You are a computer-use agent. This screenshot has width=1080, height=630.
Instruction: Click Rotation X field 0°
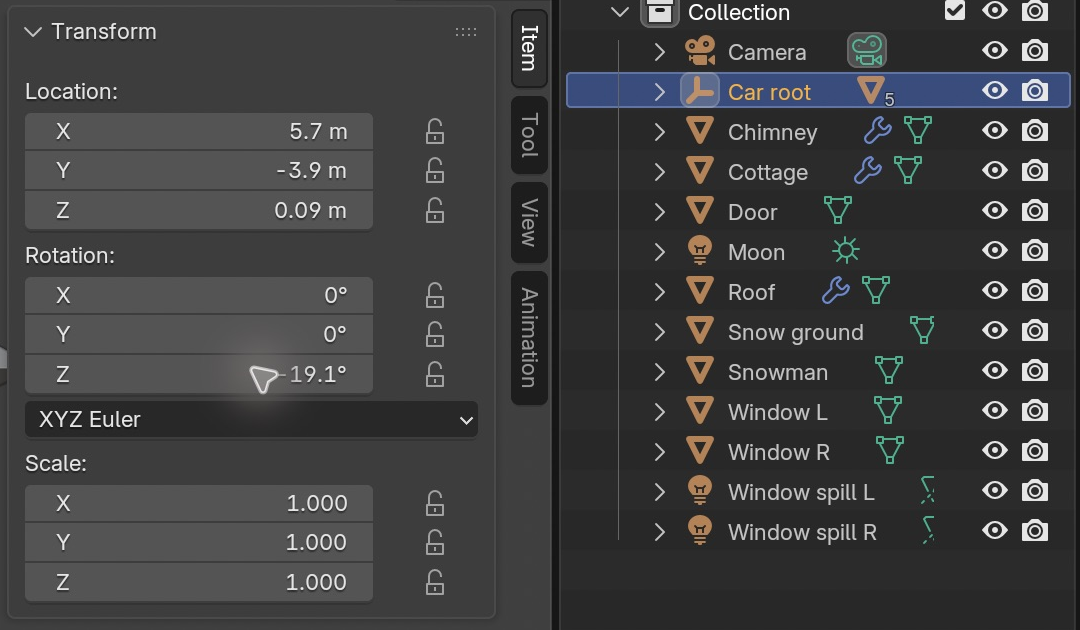coord(199,295)
